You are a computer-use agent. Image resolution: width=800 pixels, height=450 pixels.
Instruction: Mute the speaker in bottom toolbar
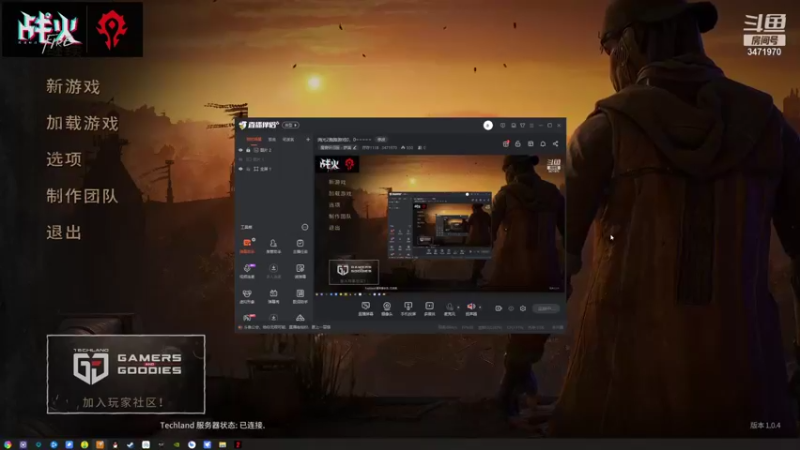(471, 308)
